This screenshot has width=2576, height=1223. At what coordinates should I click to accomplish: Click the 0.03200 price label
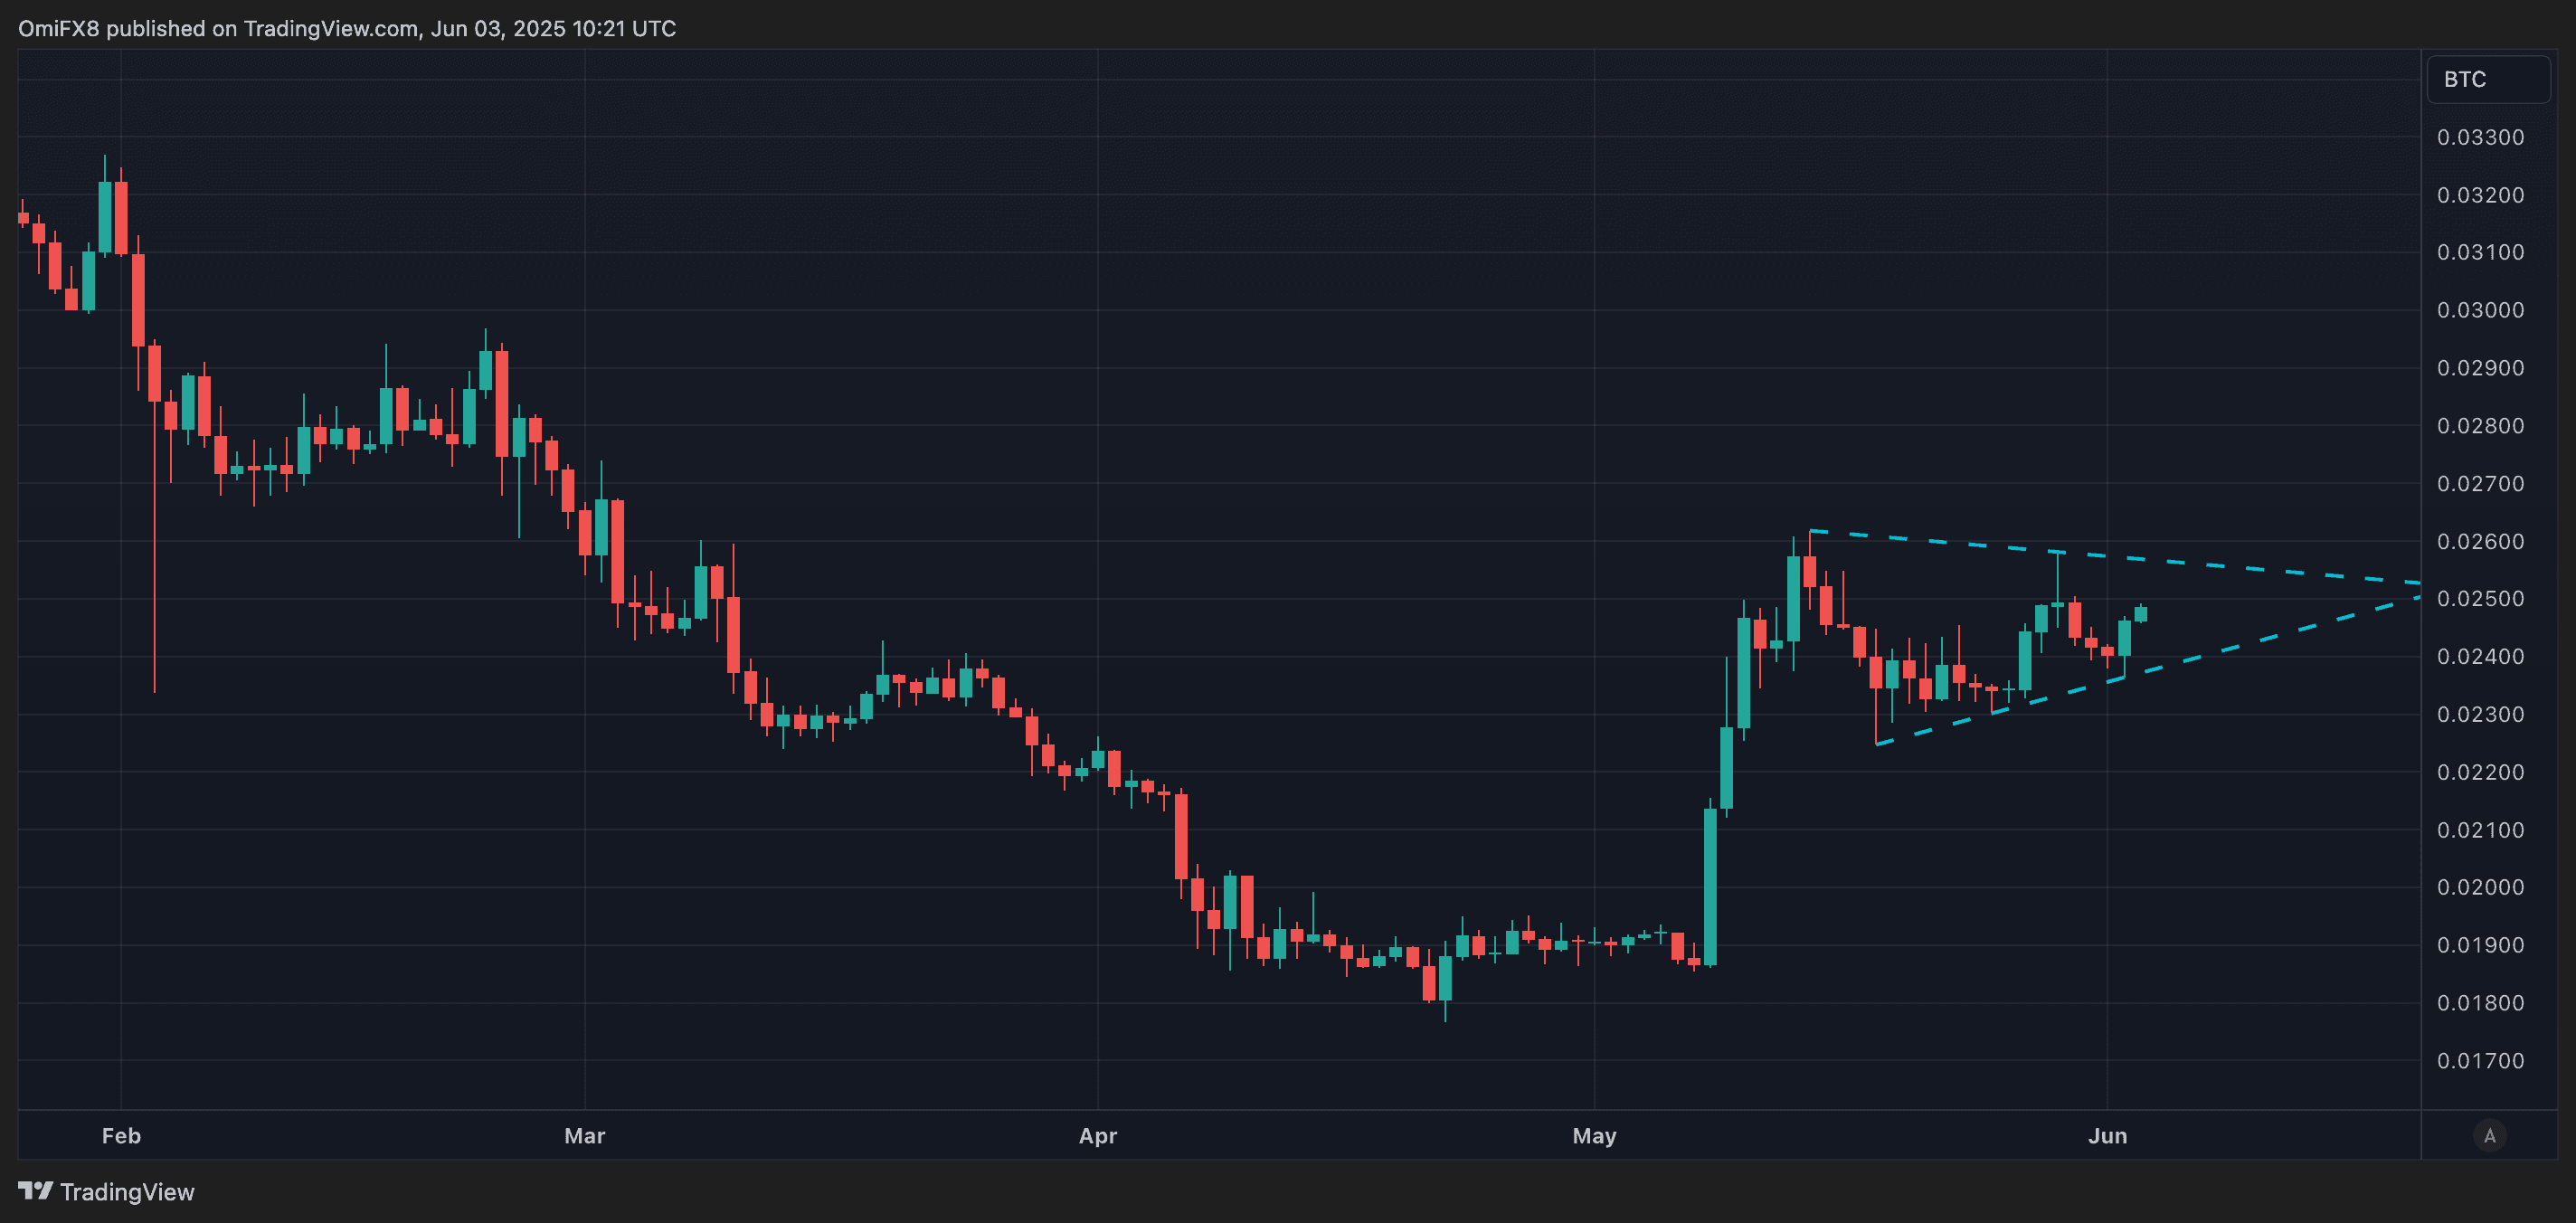[x=2480, y=195]
